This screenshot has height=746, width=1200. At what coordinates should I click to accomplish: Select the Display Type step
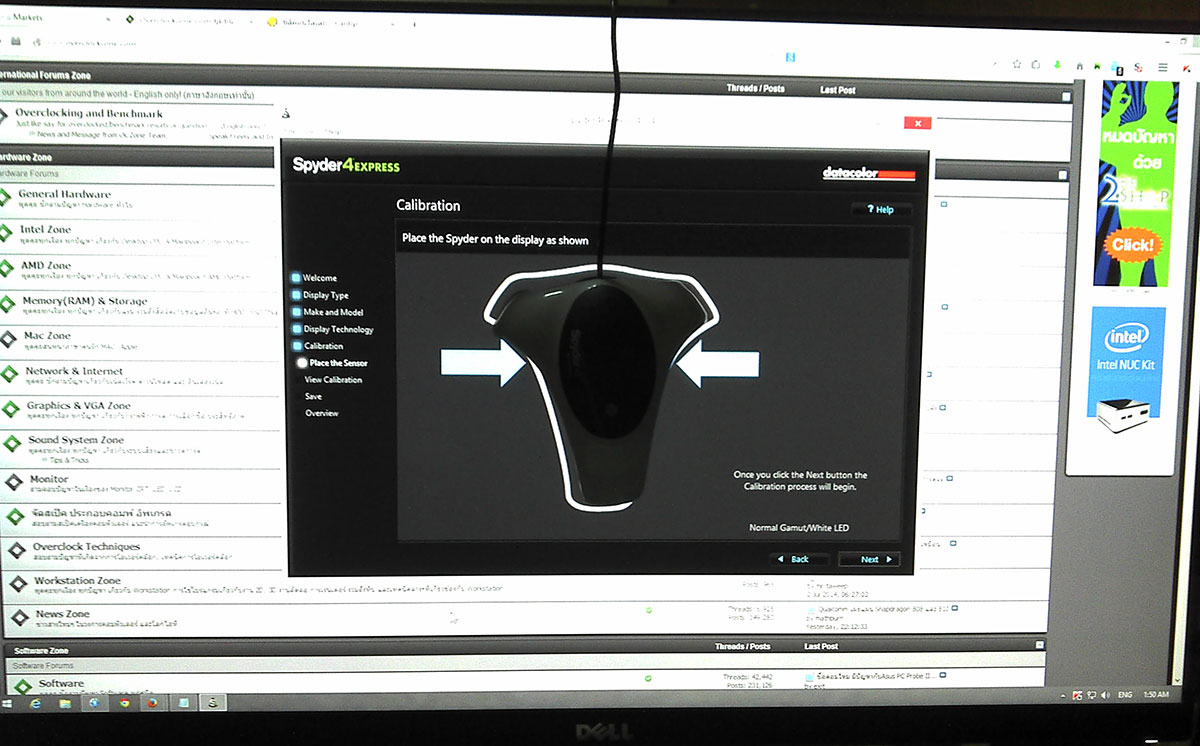tap(320, 295)
